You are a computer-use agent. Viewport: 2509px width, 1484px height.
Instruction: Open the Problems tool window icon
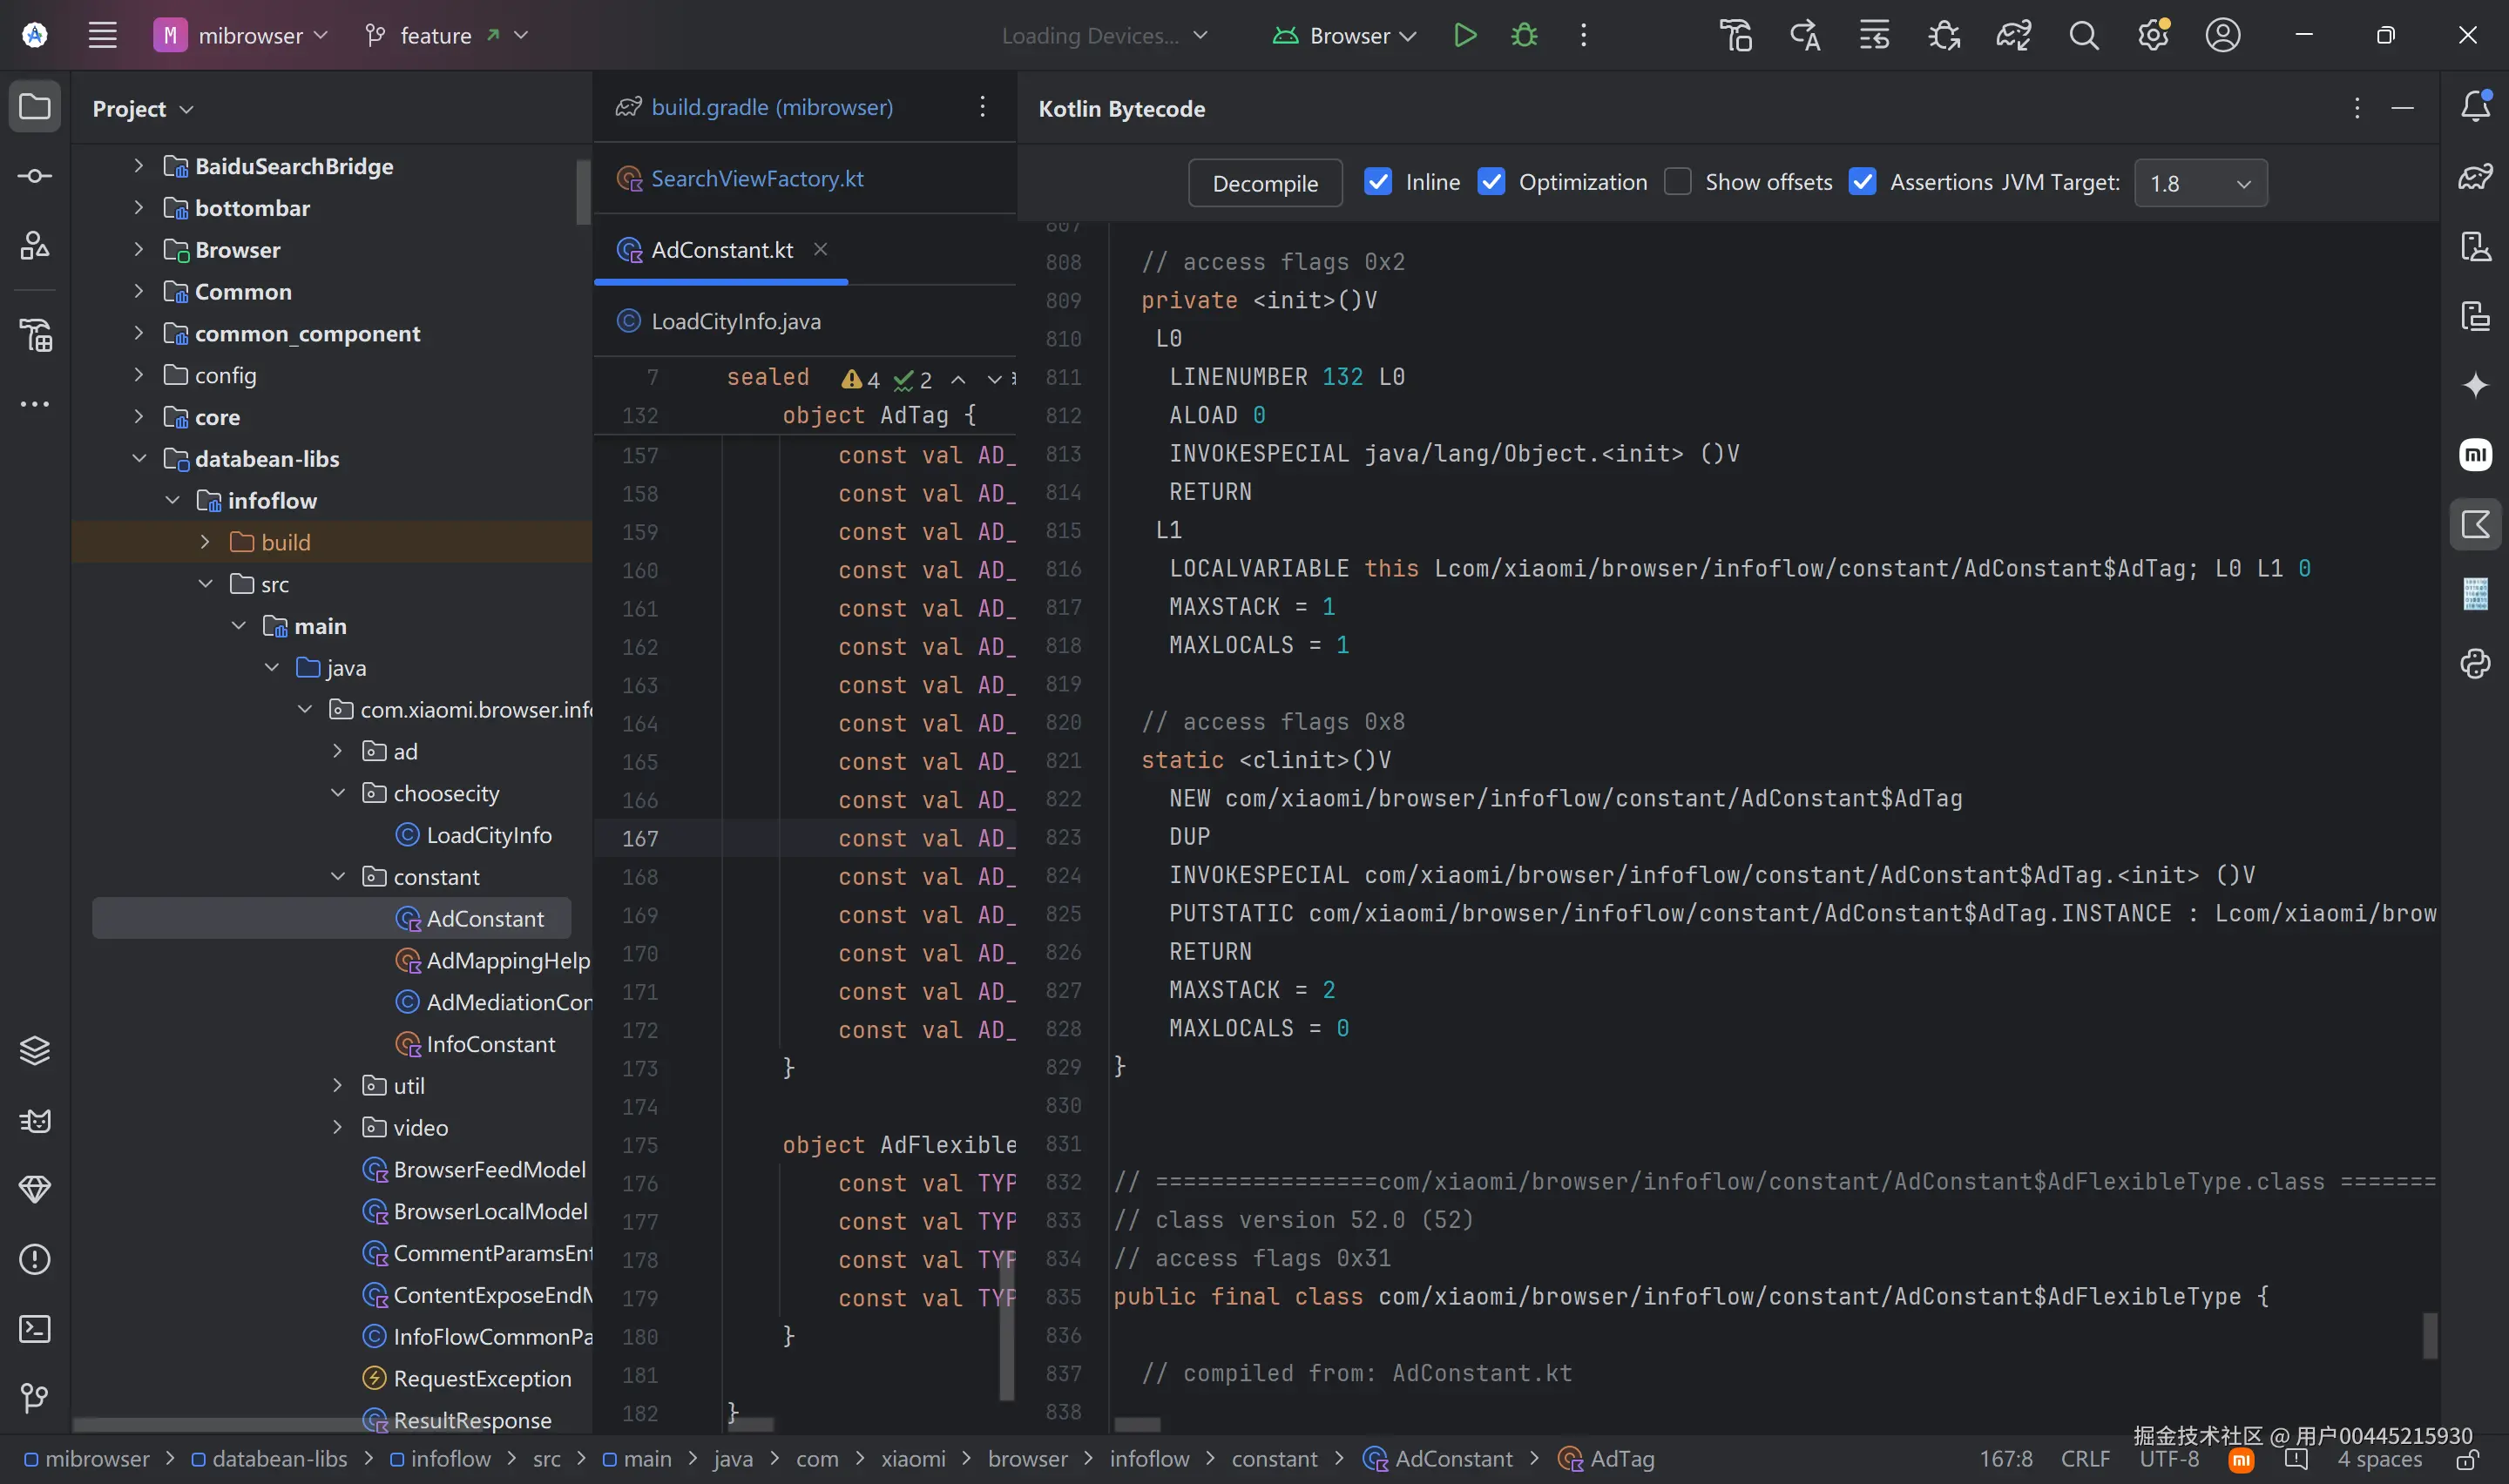click(35, 1259)
